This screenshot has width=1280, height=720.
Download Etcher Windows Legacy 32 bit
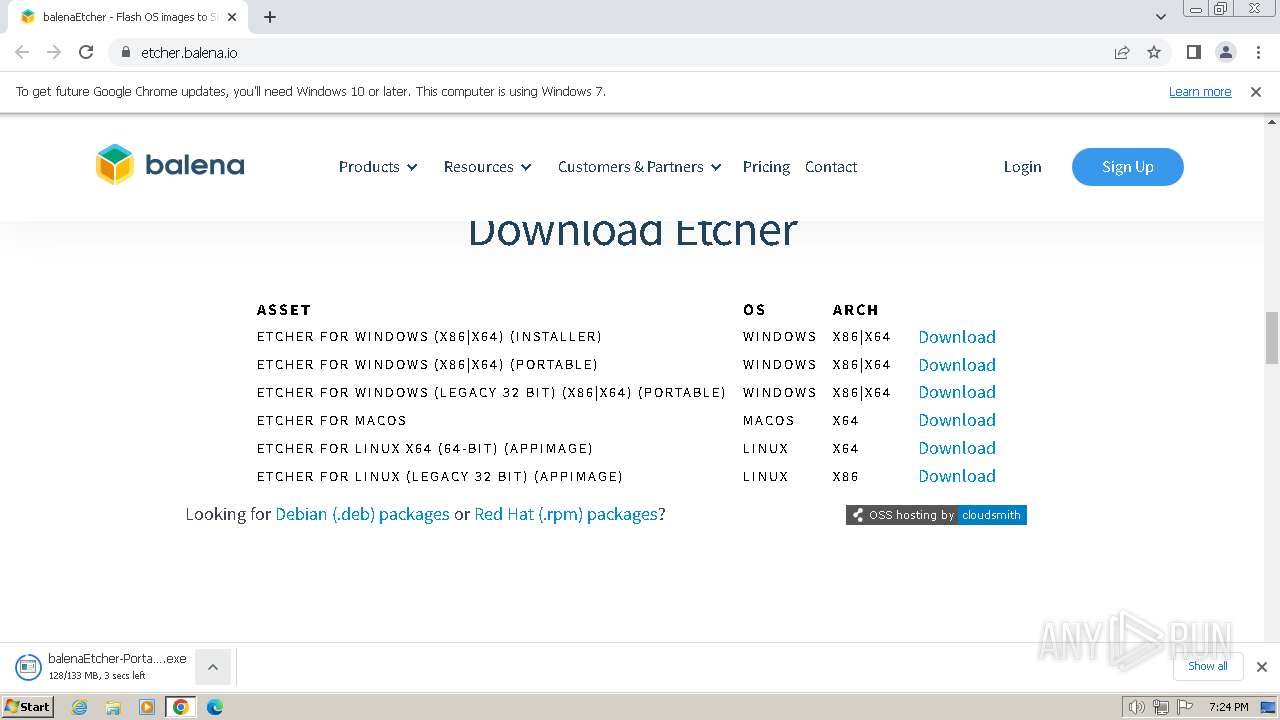[x=957, y=392]
